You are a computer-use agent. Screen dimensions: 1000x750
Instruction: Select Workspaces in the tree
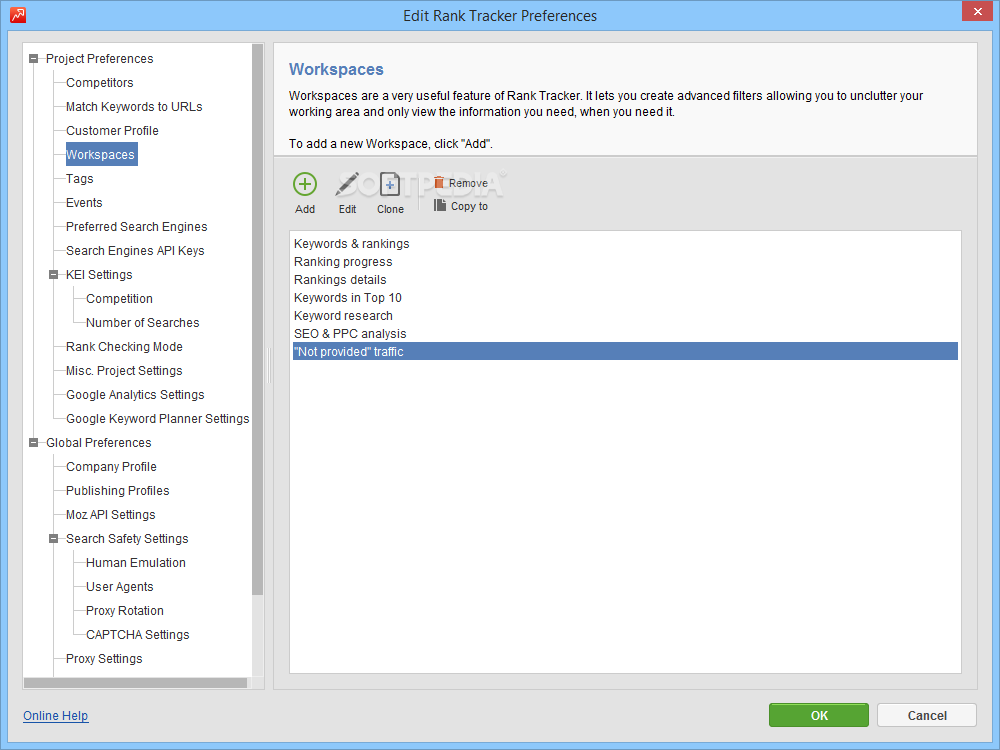[x=101, y=154]
